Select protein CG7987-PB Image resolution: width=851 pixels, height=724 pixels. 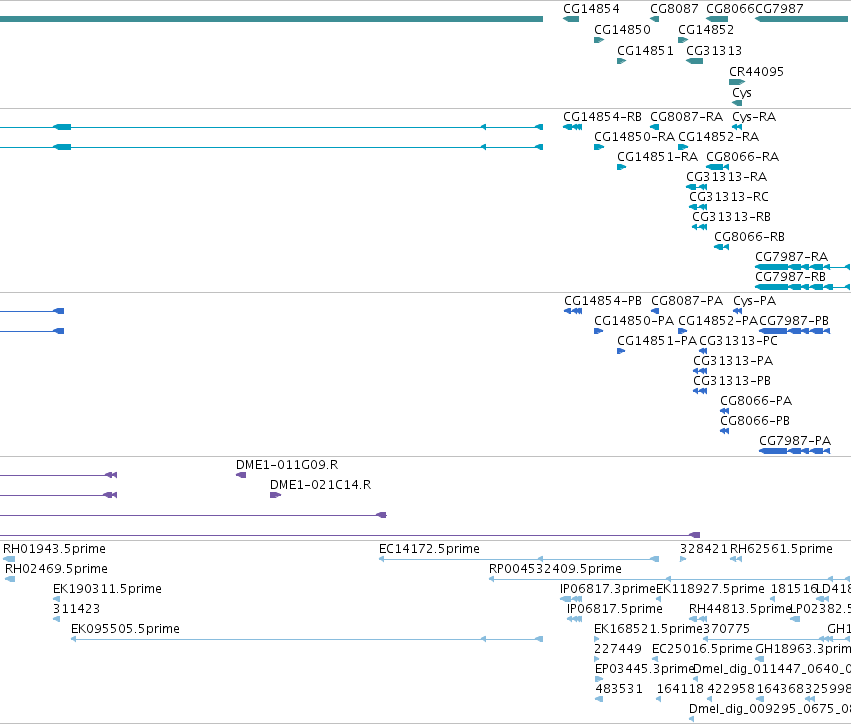click(794, 321)
